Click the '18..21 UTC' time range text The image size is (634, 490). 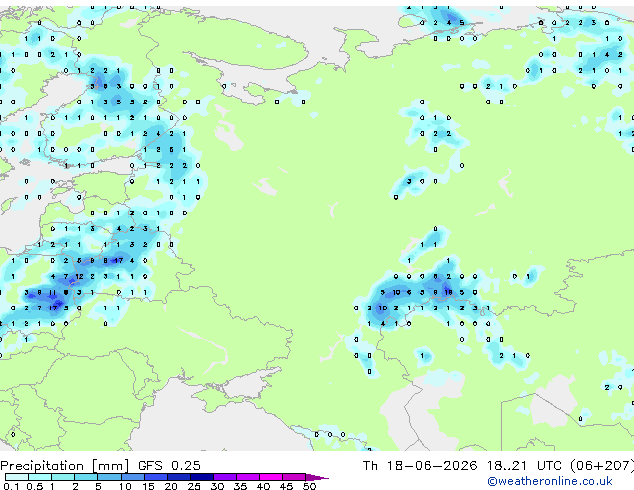tap(524, 466)
